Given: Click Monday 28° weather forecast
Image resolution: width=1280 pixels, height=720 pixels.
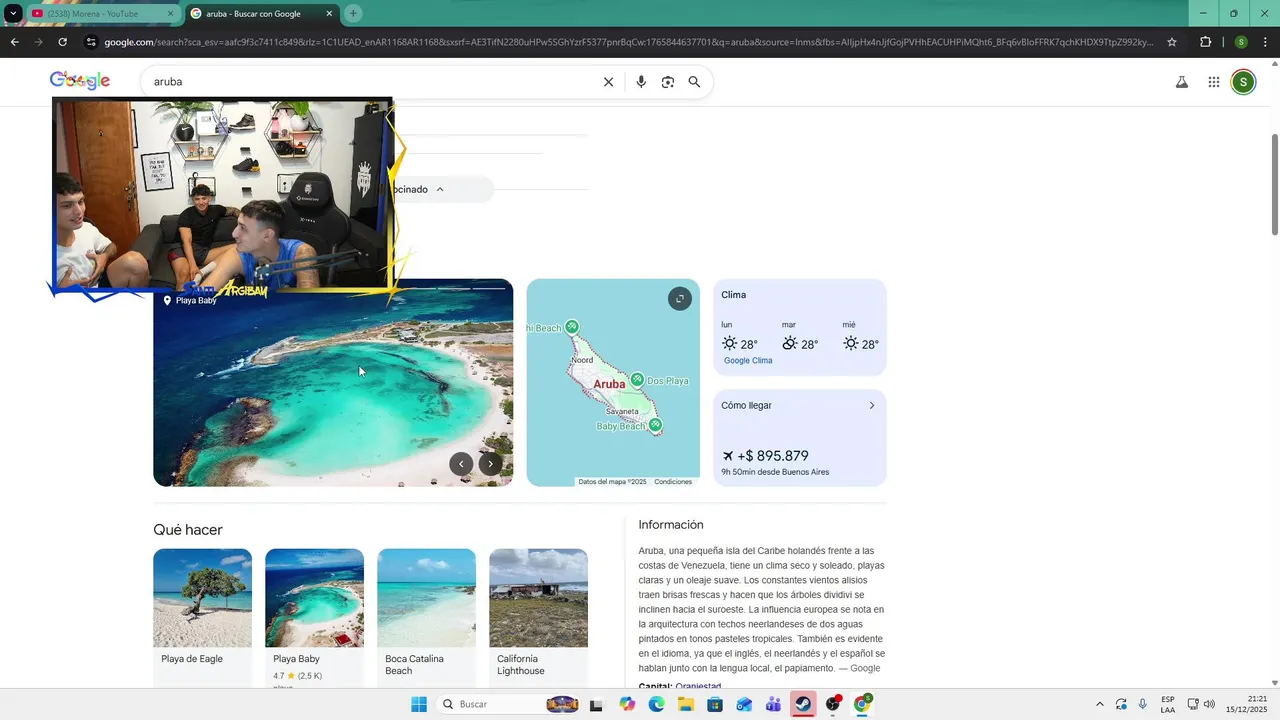Looking at the screenshot, I should pyautogui.click(x=739, y=337).
